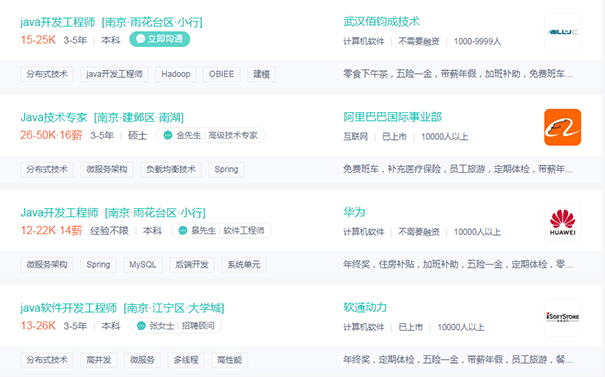This screenshot has width=605, height=377.
Task: Click Spring tag in Huawei listing
Action: (x=98, y=265)
